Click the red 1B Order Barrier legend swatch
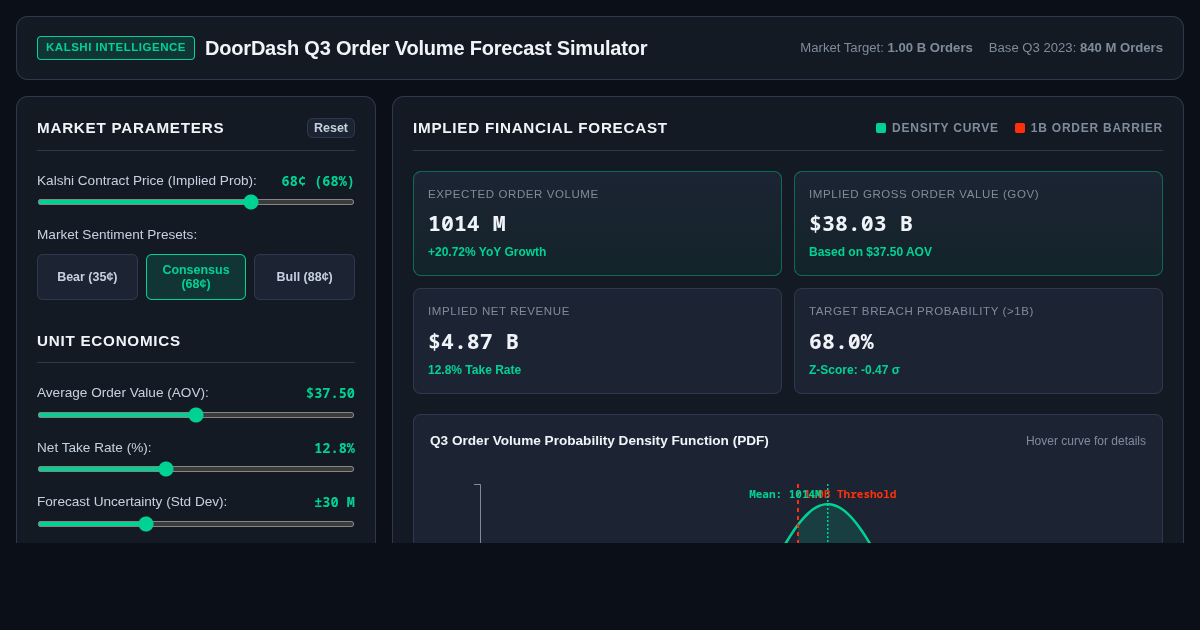1200x630 pixels. click(x=1020, y=128)
